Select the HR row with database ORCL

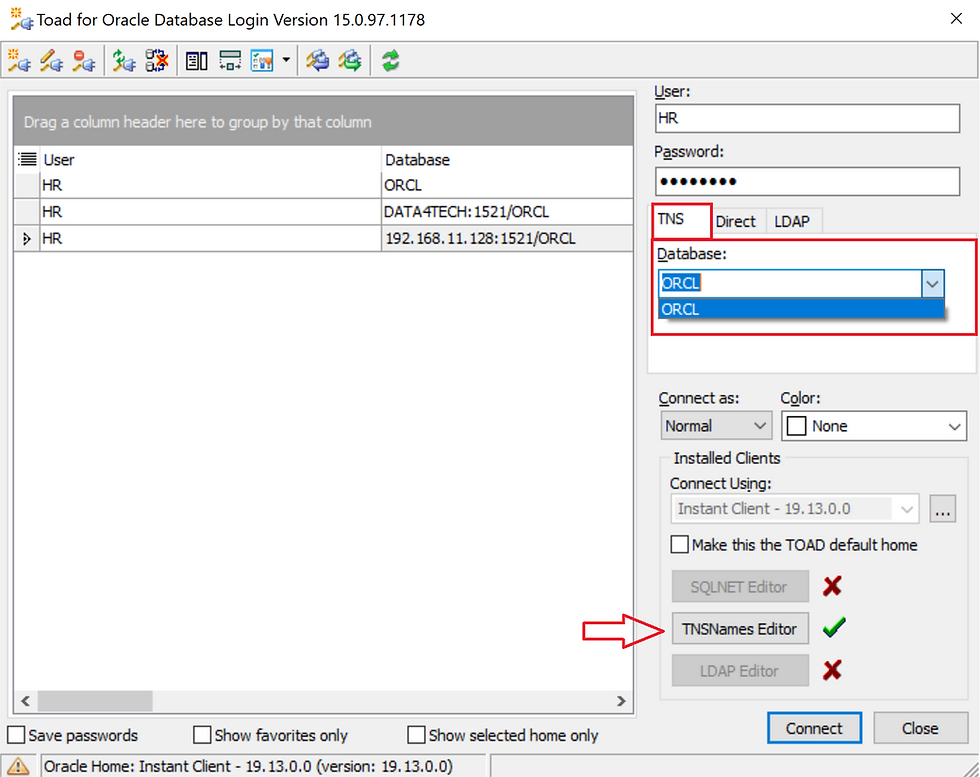tap(323, 185)
